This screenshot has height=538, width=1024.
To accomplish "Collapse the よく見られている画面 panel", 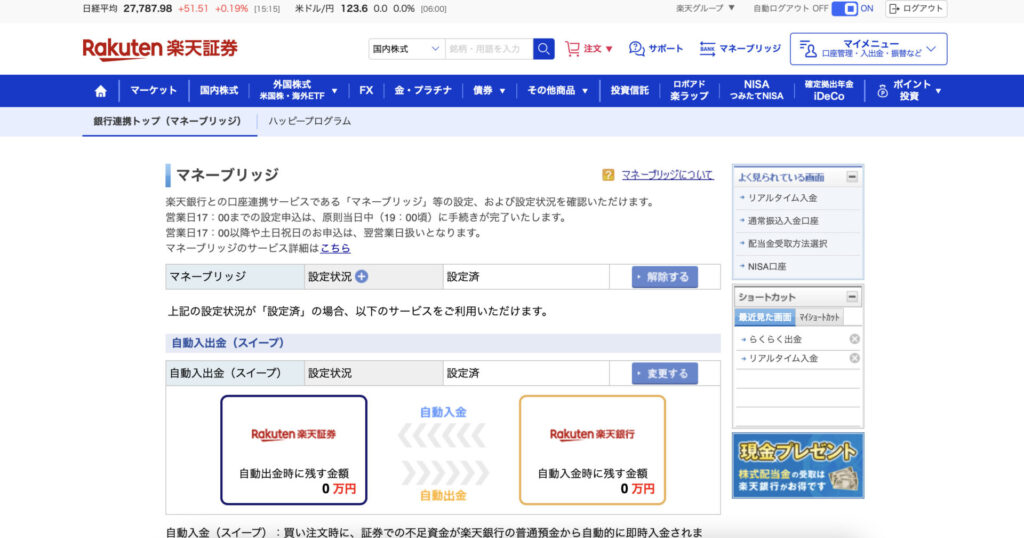I will tap(852, 177).
